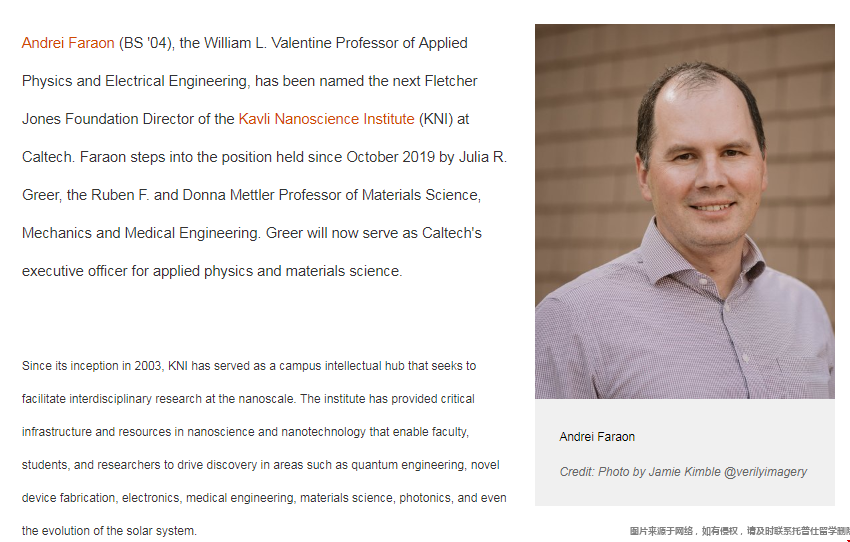Click the portrait photo of Andrei Faraon
This screenshot has width=850, height=542.
pos(685,211)
